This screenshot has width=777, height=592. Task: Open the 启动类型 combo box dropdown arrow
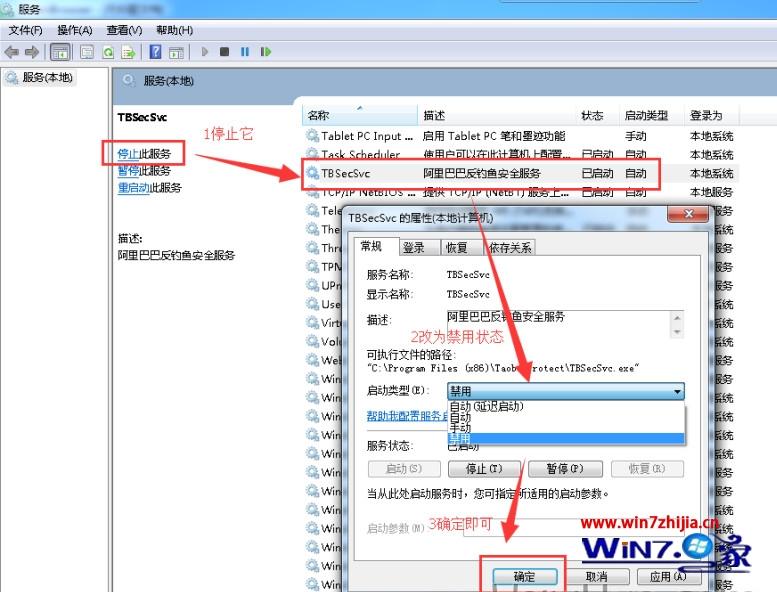[x=677, y=391]
